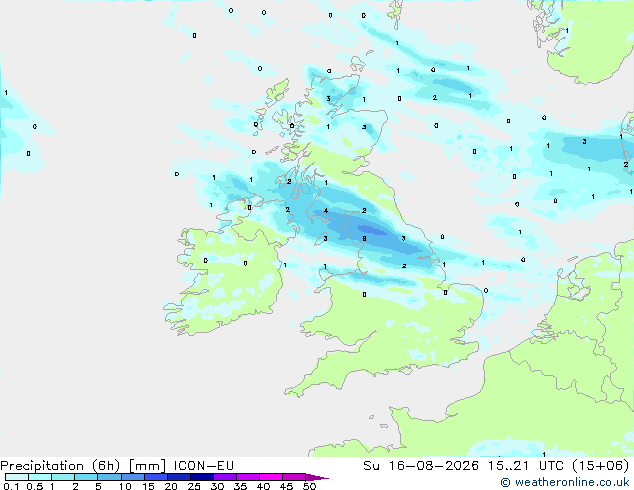Viewport: 634px width, 490px height.
Task: Click the '45' legend scale label
Action: click(x=286, y=486)
